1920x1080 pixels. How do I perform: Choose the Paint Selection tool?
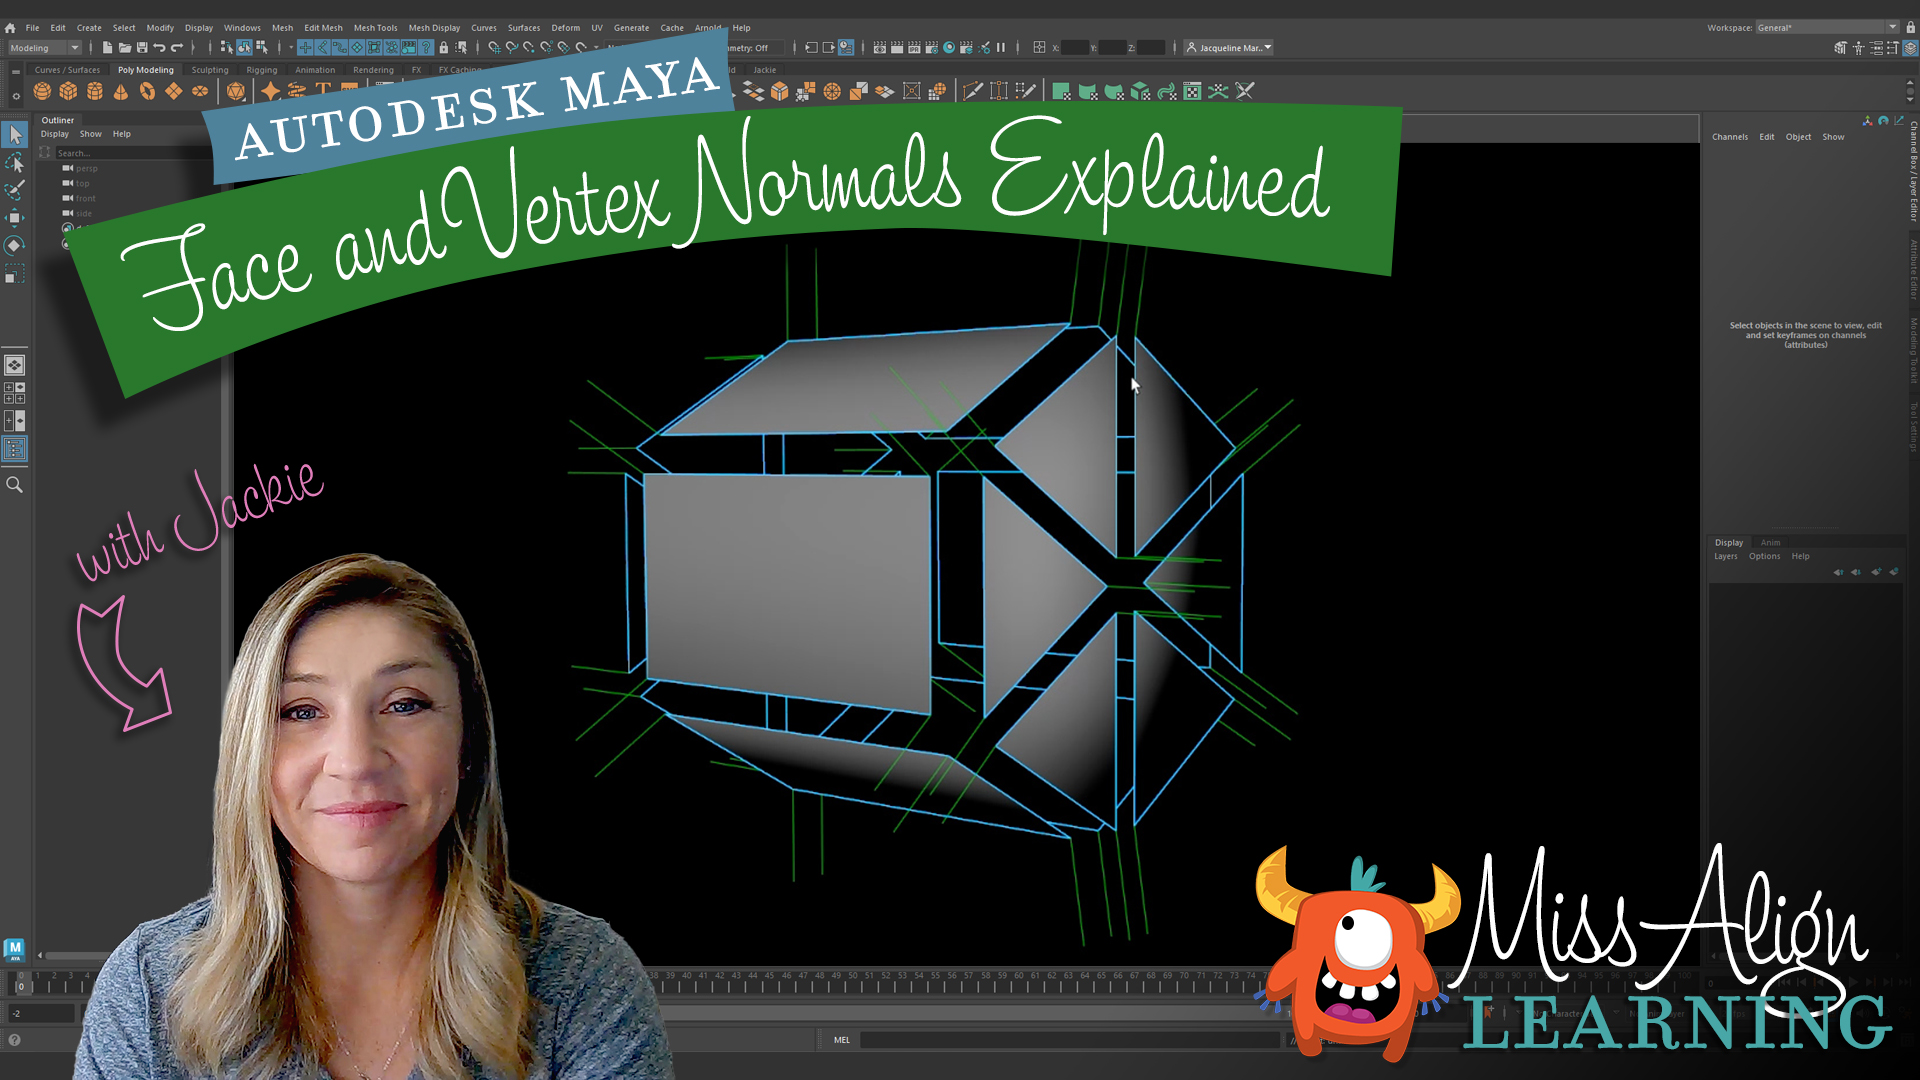click(15, 190)
